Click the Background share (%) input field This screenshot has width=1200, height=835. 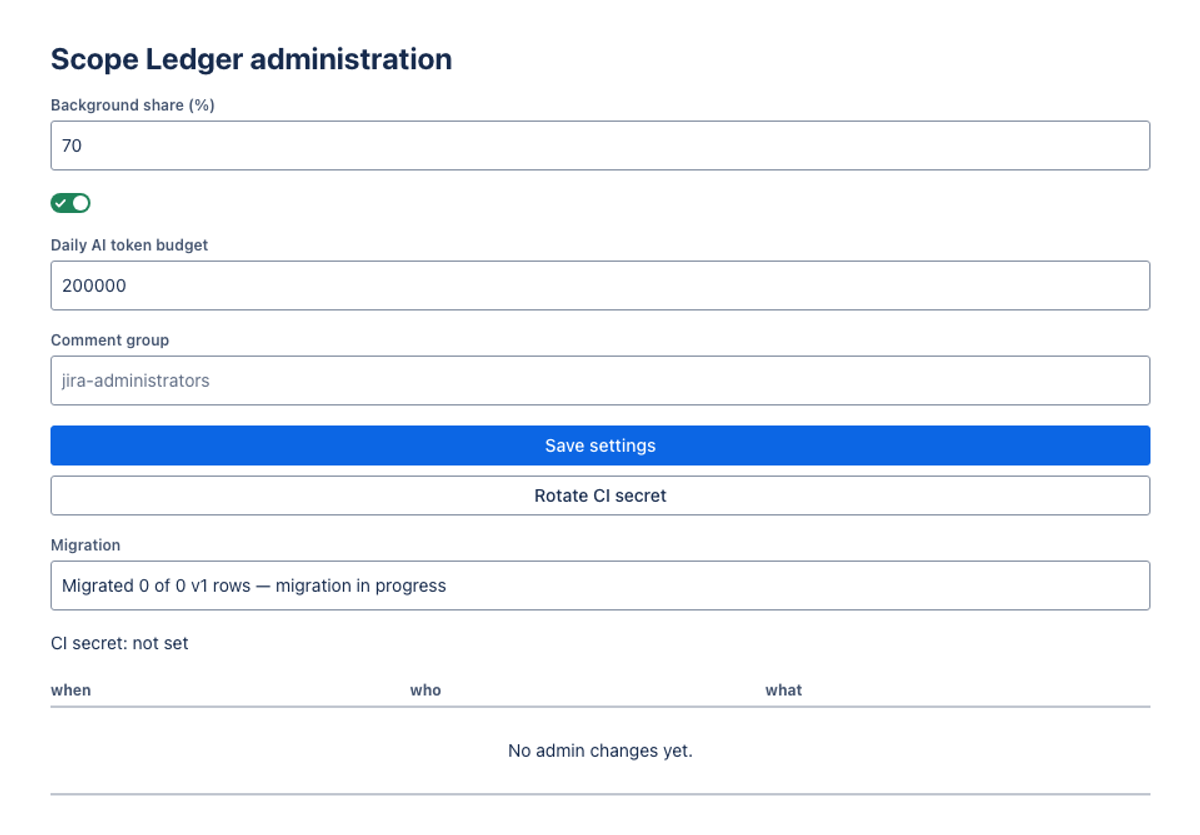point(600,146)
